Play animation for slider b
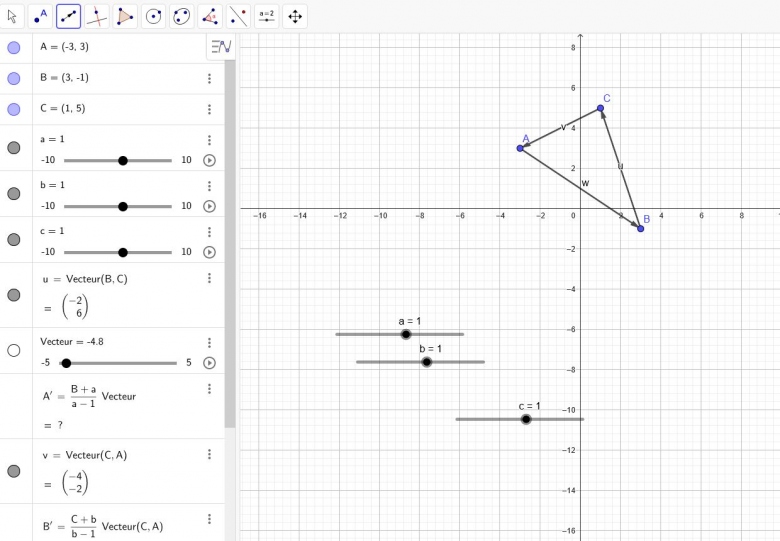Image resolution: width=780 pixels, height=541 pixels. 209,206
